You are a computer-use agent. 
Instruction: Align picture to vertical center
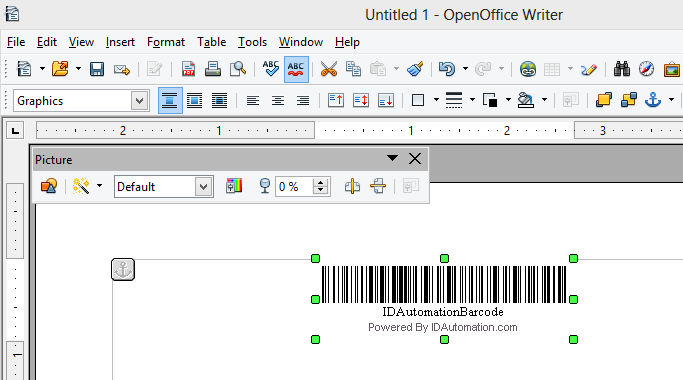[361, 101]
